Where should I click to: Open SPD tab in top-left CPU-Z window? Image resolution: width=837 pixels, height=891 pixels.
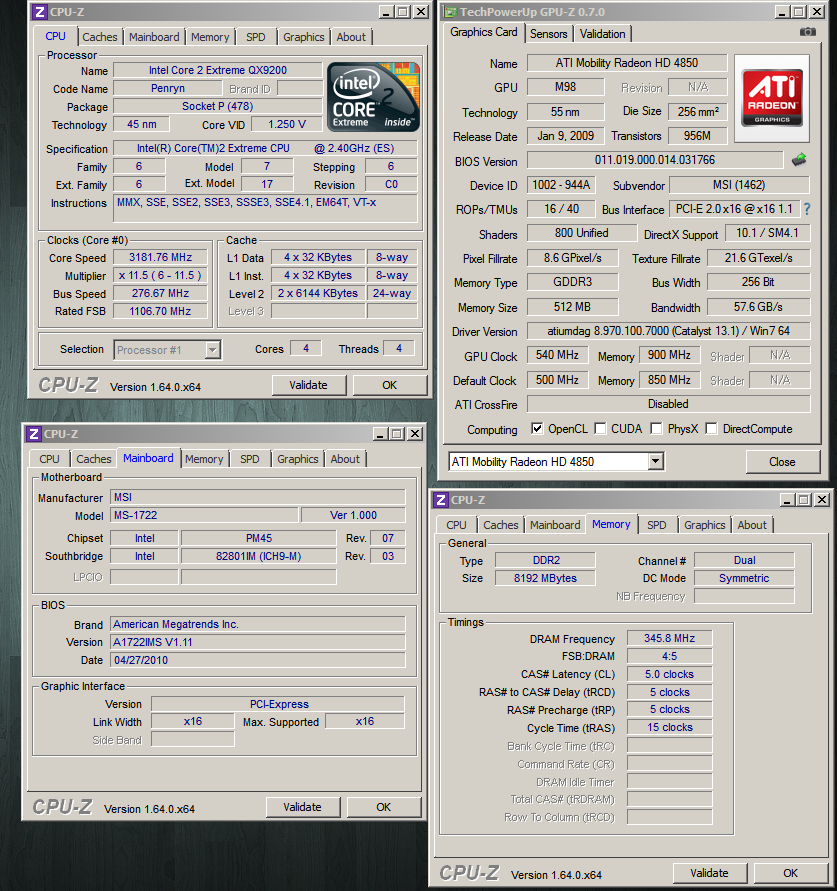coord(256,37)
